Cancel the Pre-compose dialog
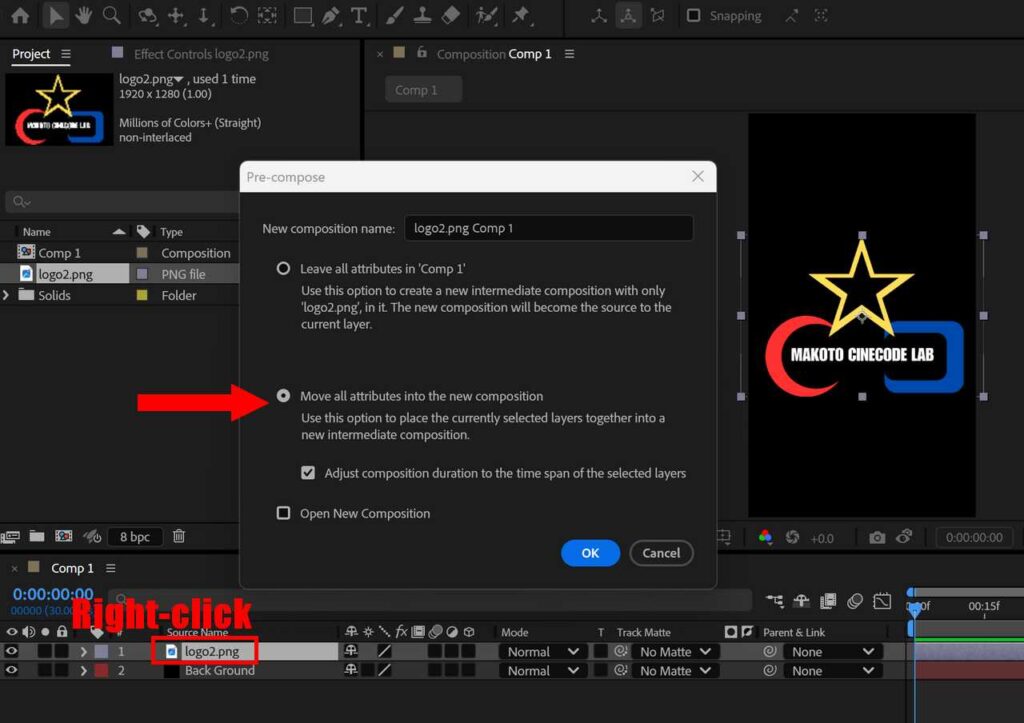The width and height of the screenshot is (1024, 723). click(661, 553)
